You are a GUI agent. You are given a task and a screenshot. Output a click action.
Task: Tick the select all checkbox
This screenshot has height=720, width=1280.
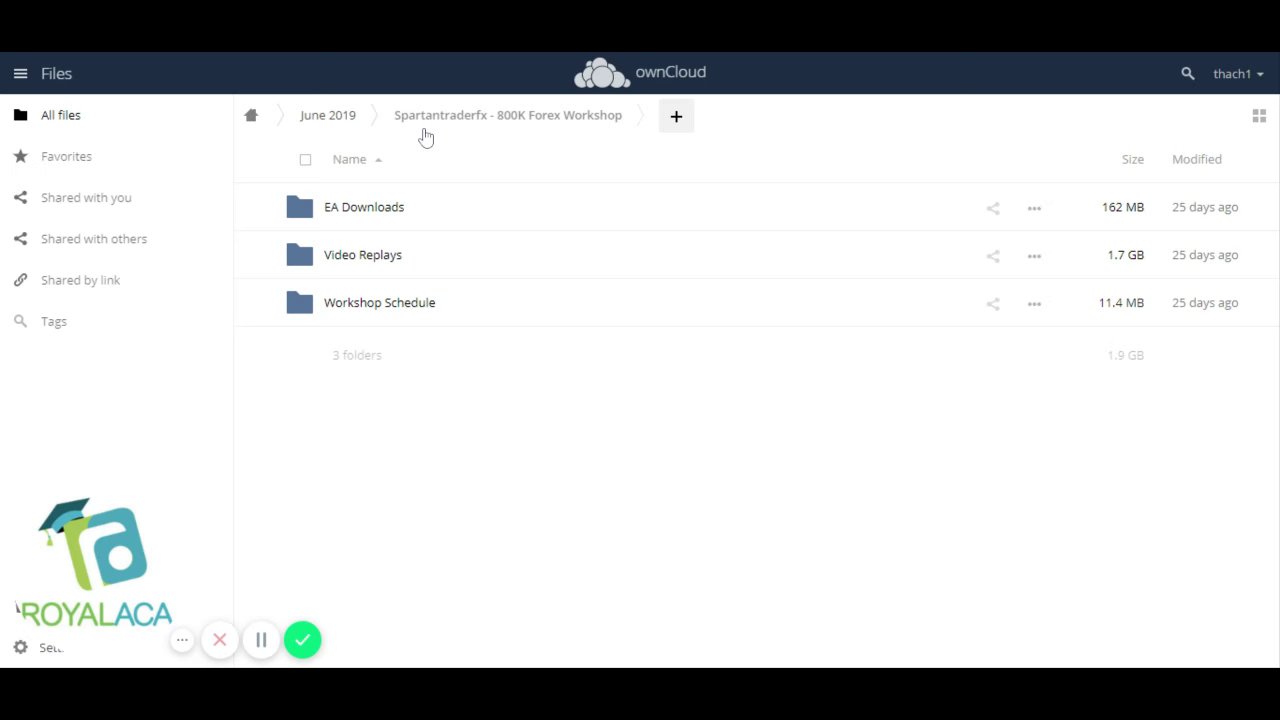coord(305,160)
